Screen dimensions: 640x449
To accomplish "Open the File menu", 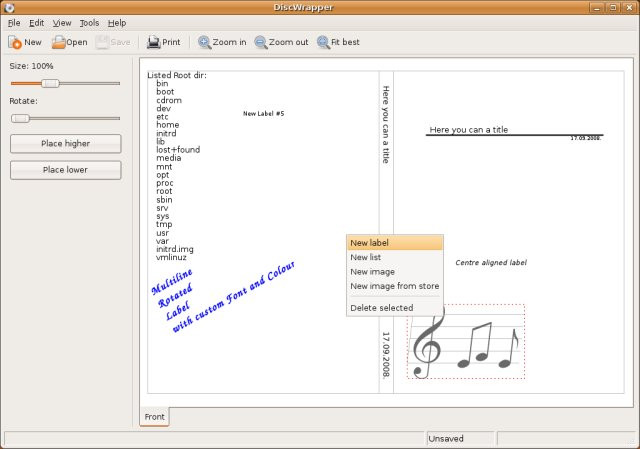I will pyautogui.click(x=14, y=22).
